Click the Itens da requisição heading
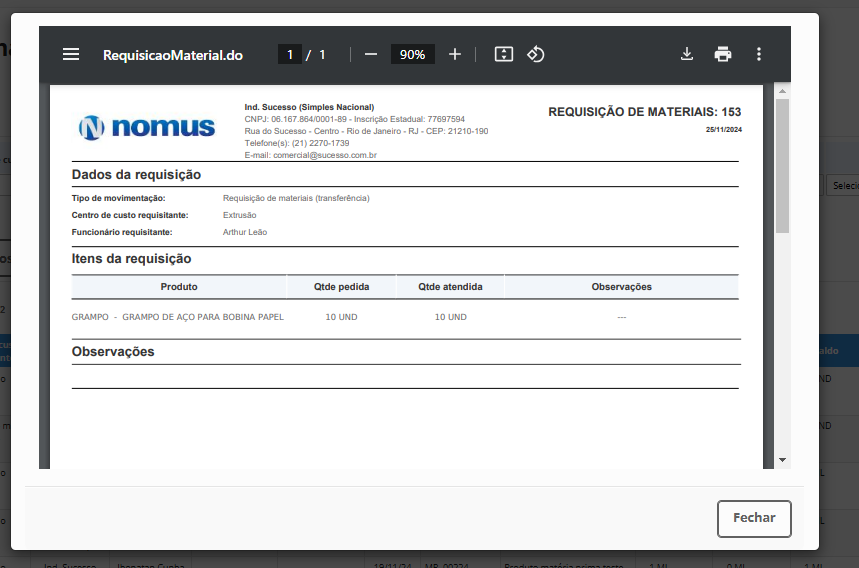 tap(131, 259)
